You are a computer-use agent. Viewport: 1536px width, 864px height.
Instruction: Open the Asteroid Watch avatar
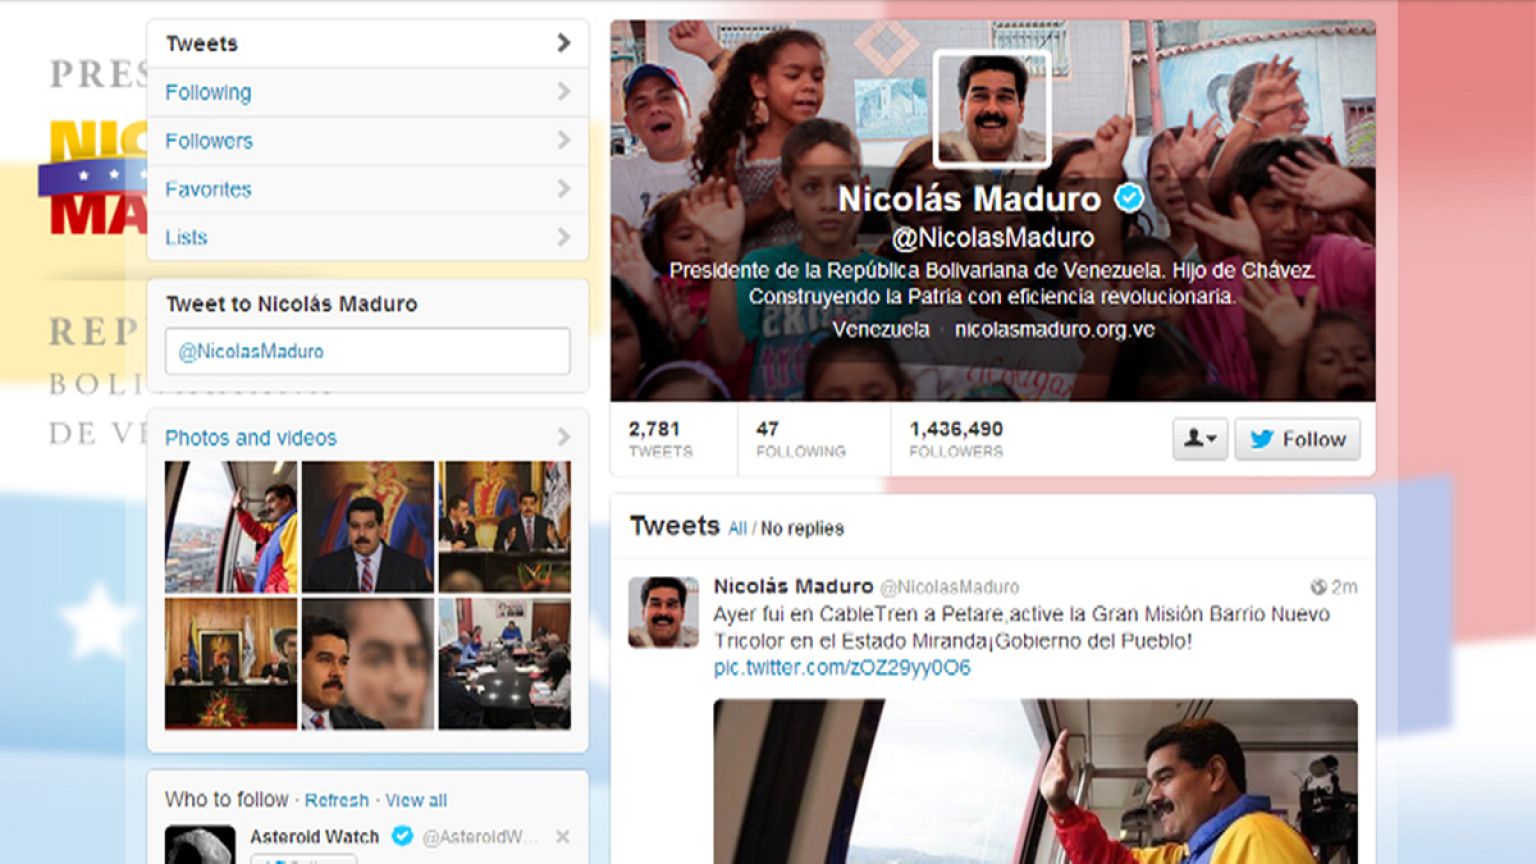pos(200,845)
